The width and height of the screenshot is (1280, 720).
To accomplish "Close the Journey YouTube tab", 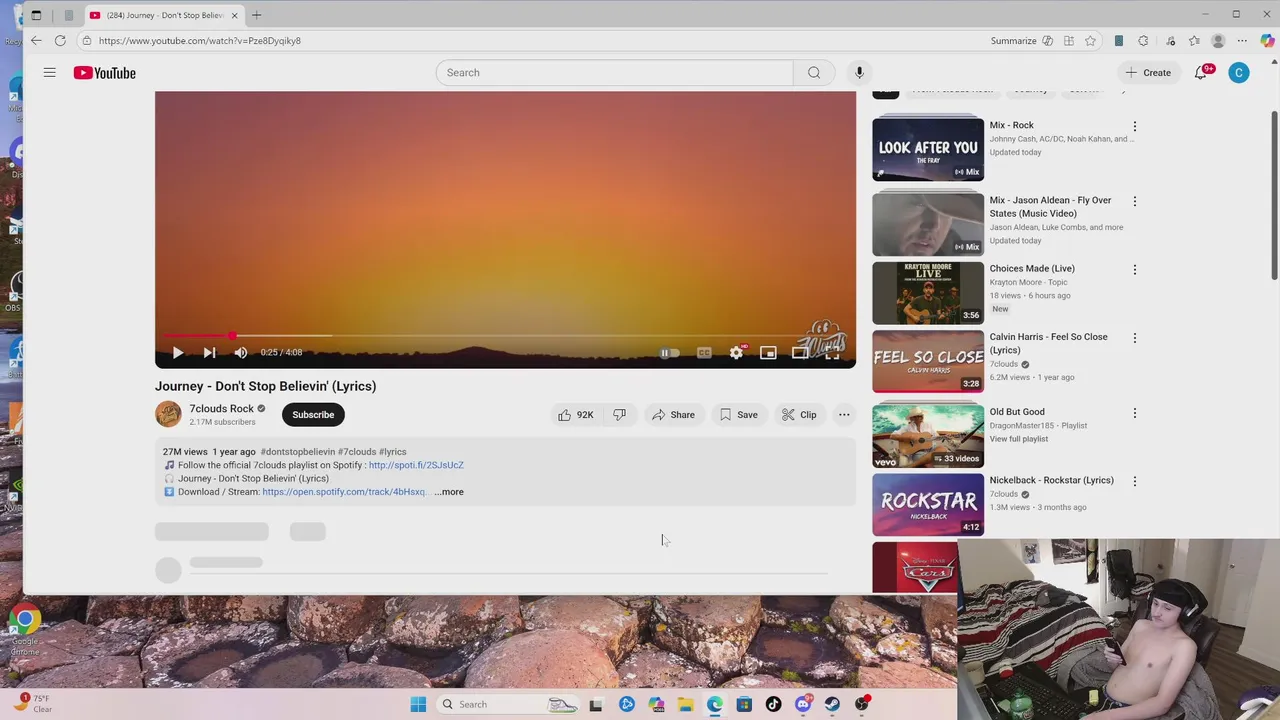I will (x=236, y=15).
